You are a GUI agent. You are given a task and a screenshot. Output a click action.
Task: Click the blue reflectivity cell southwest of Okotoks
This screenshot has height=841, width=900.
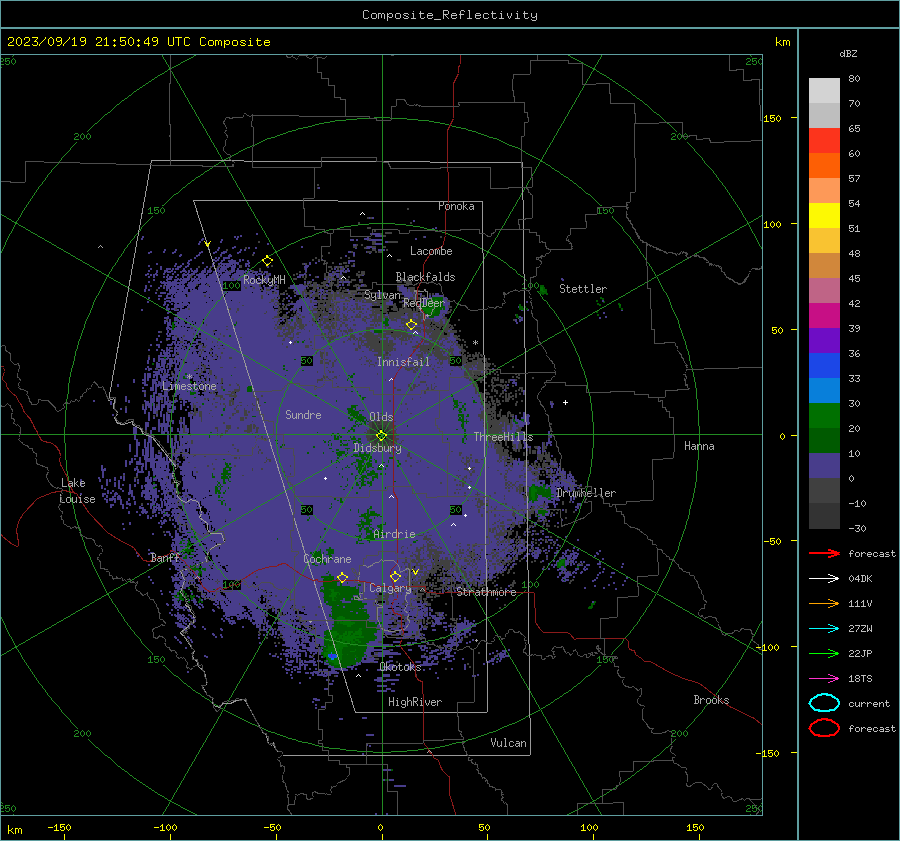click(x=332, y=656)
